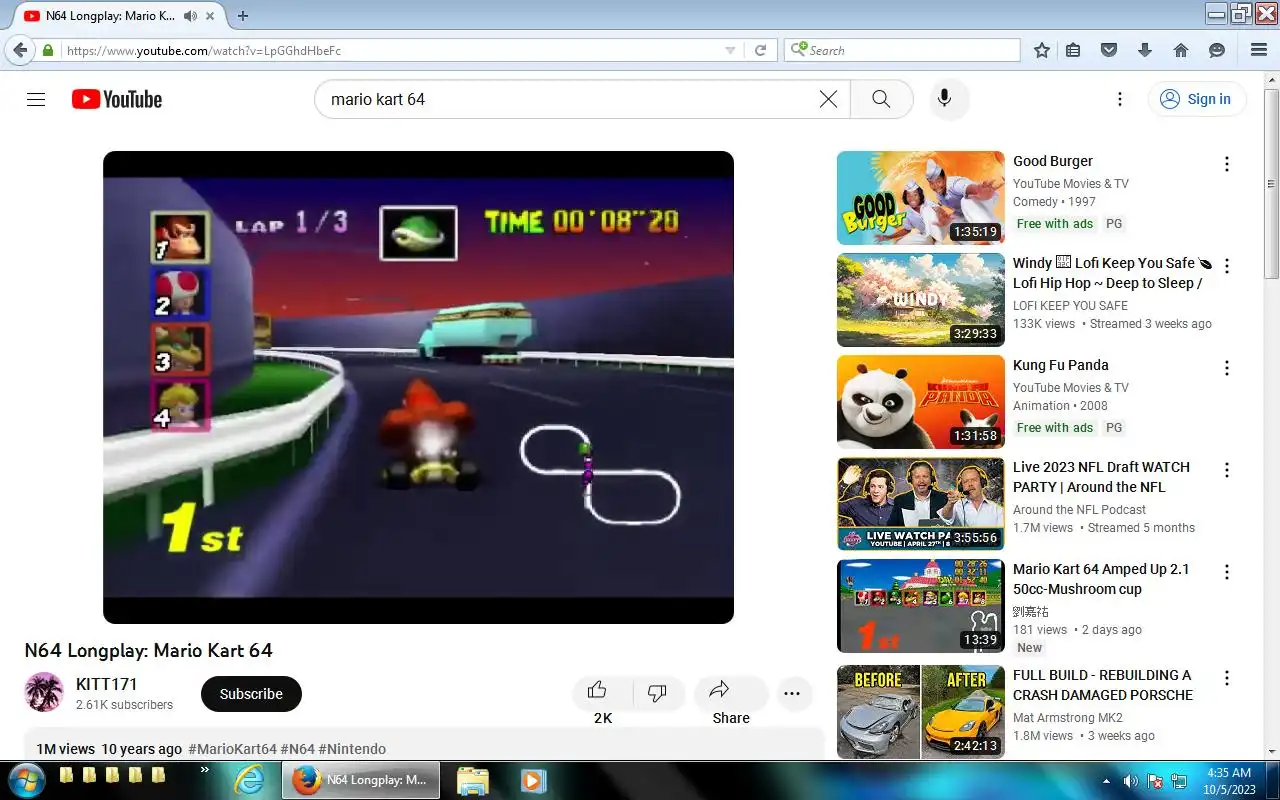This screenshot has width=1280, height=800.
Task: Start voice search with the microphone icon
Action: pyautogui.click(x=944, y=99)
